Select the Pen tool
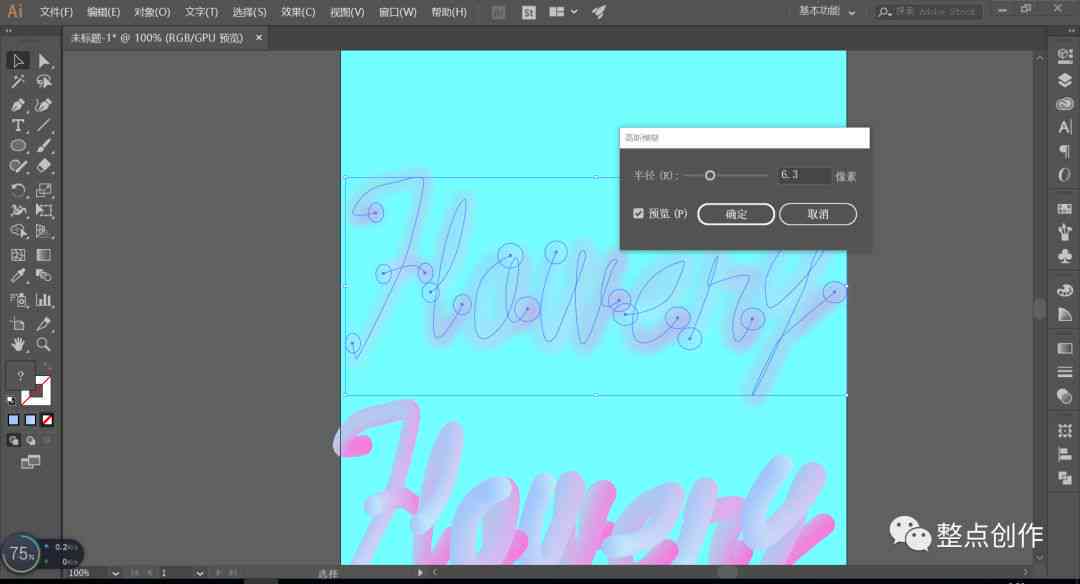Screen dimensions: 1080x584 coord(18,105)
